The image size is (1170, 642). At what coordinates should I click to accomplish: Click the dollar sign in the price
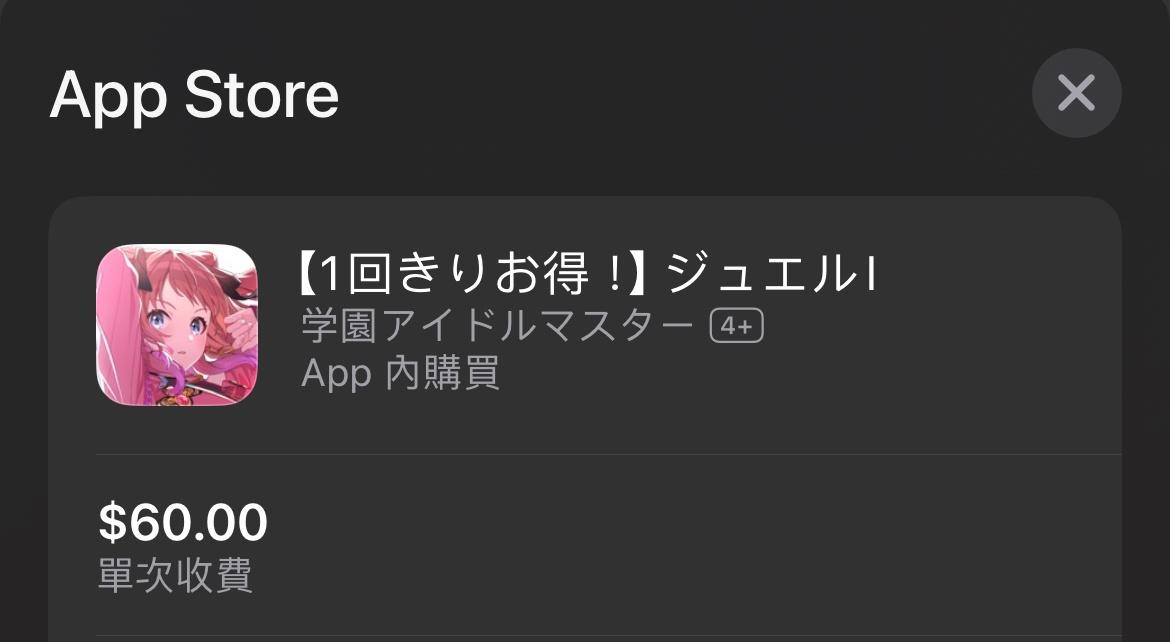click(112, 522)
